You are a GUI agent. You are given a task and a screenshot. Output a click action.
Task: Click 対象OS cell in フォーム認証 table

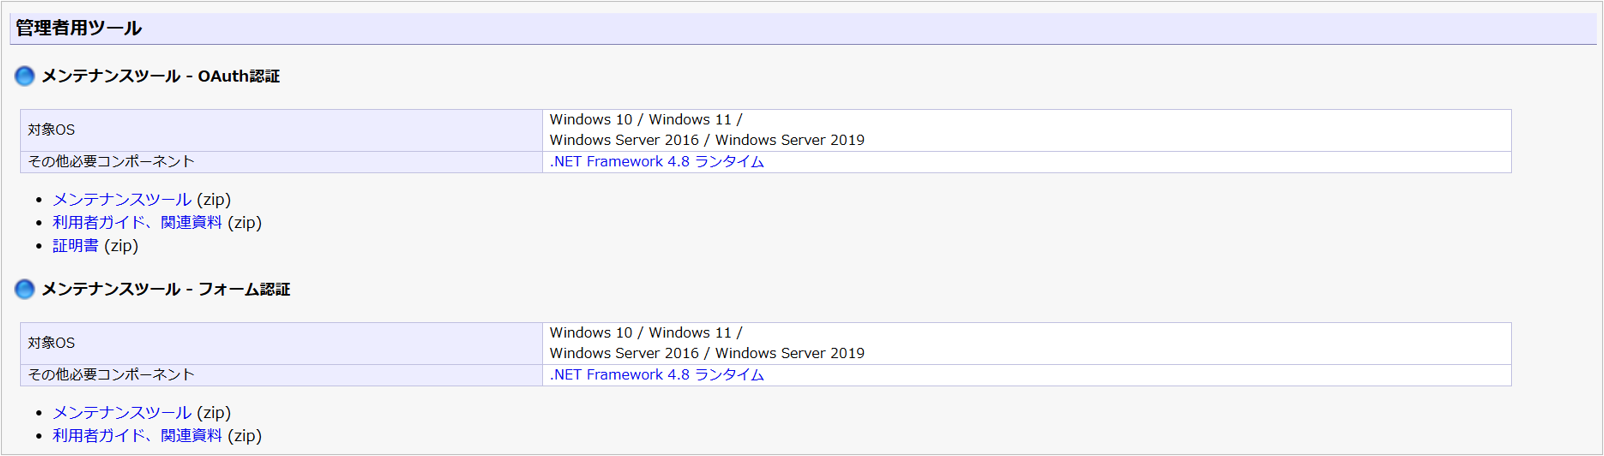point(51,343)
